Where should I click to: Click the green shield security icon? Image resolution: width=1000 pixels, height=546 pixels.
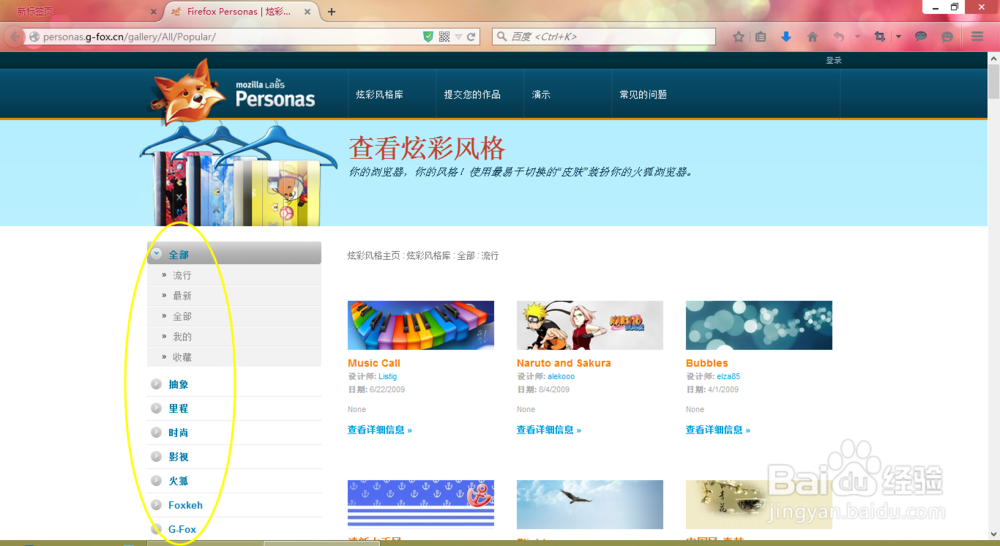click(428, 36)
